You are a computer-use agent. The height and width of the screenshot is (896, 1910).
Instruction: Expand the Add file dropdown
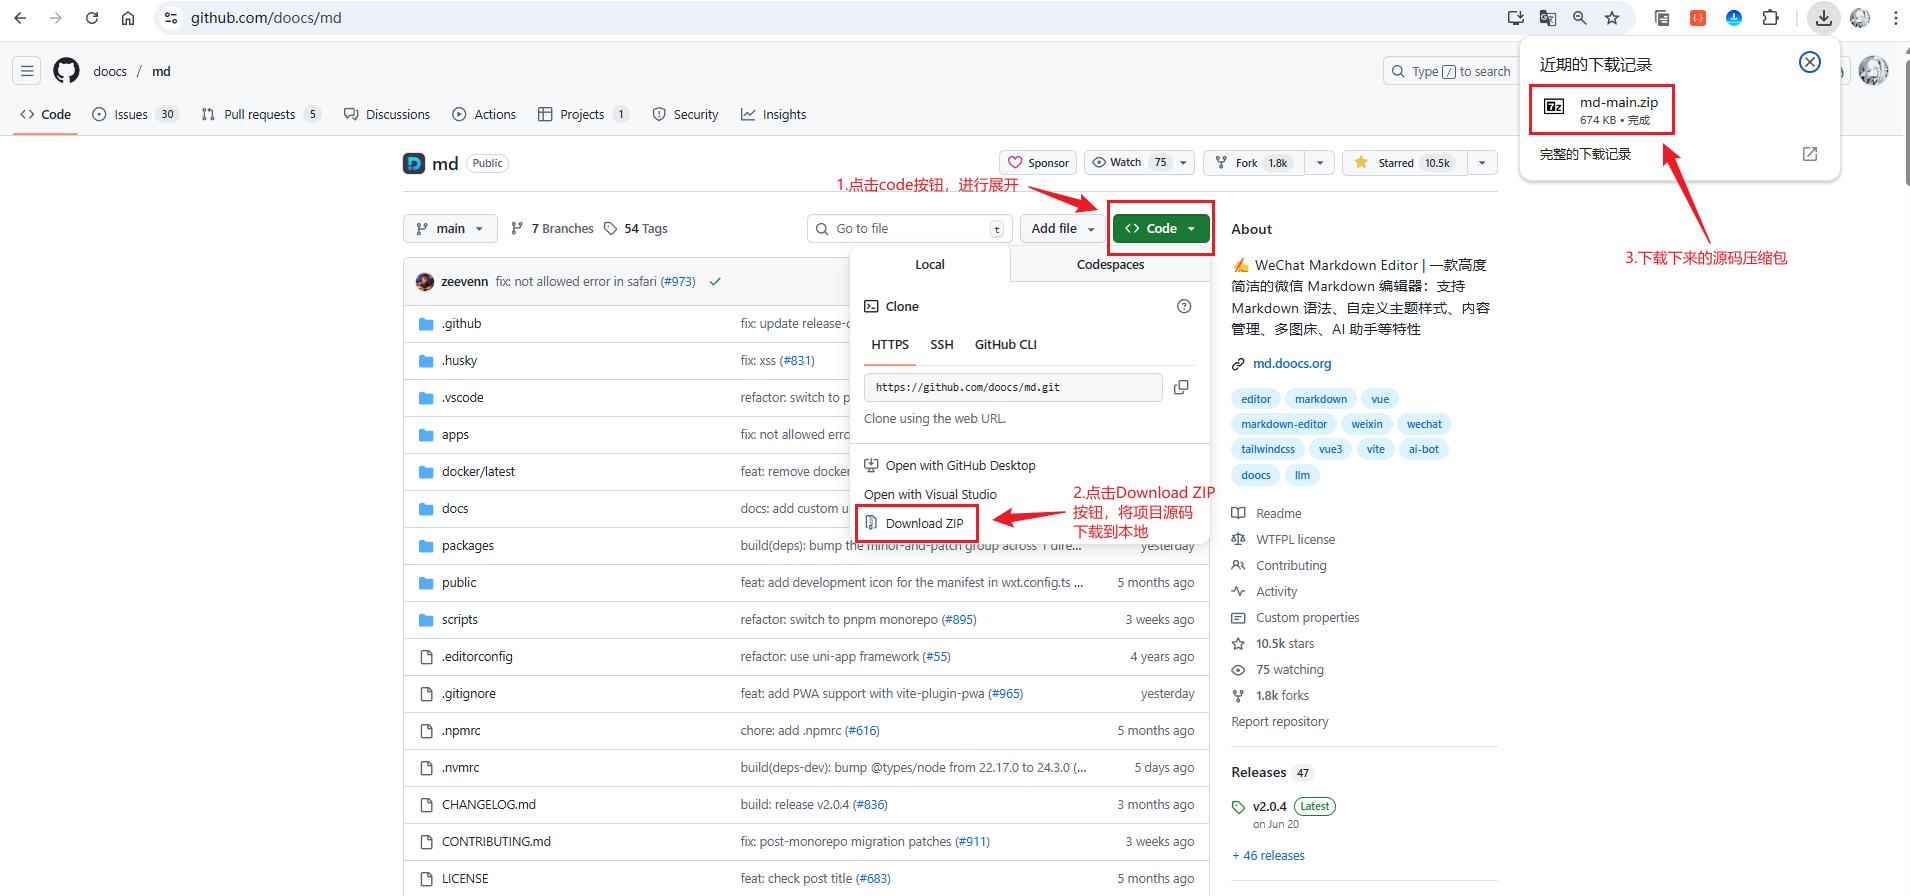(x=1063, y=229)
